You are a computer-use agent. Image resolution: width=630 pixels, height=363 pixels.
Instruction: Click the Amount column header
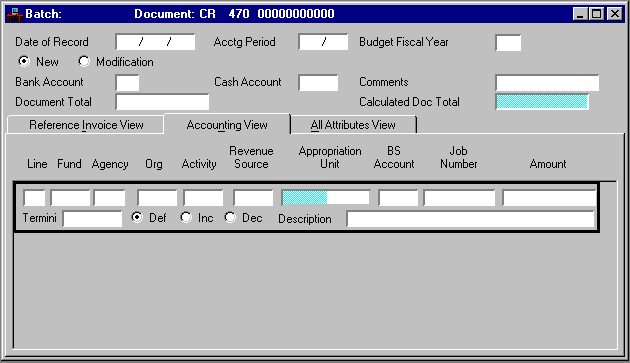pyautogui.click(x=548, y=164)
